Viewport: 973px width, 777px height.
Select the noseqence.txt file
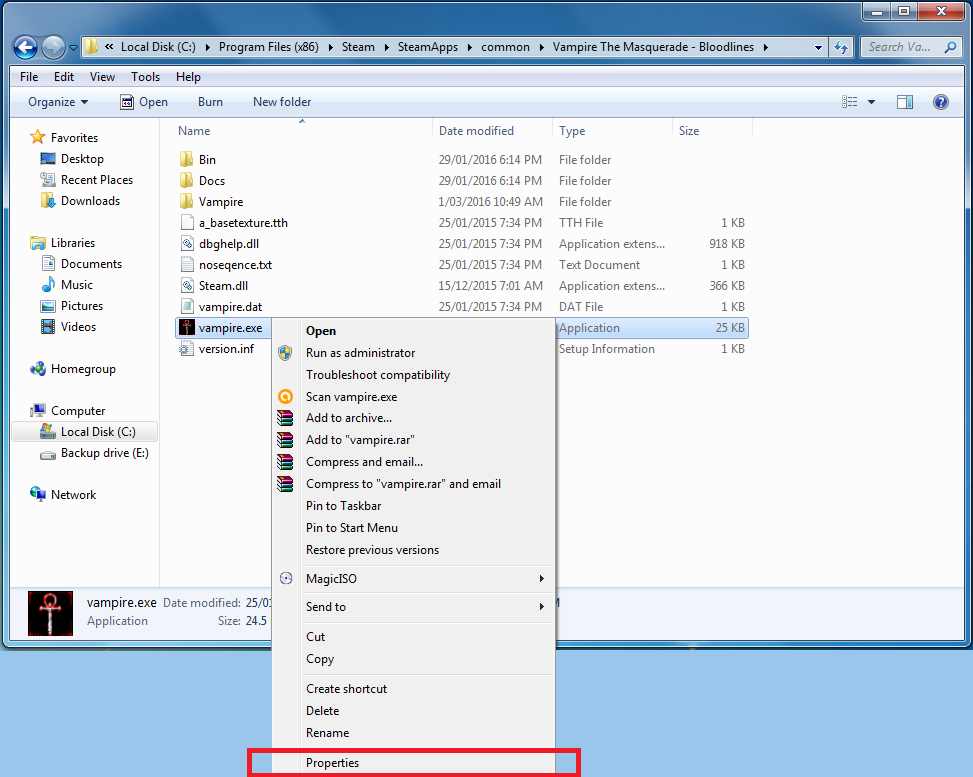(235, 265)
